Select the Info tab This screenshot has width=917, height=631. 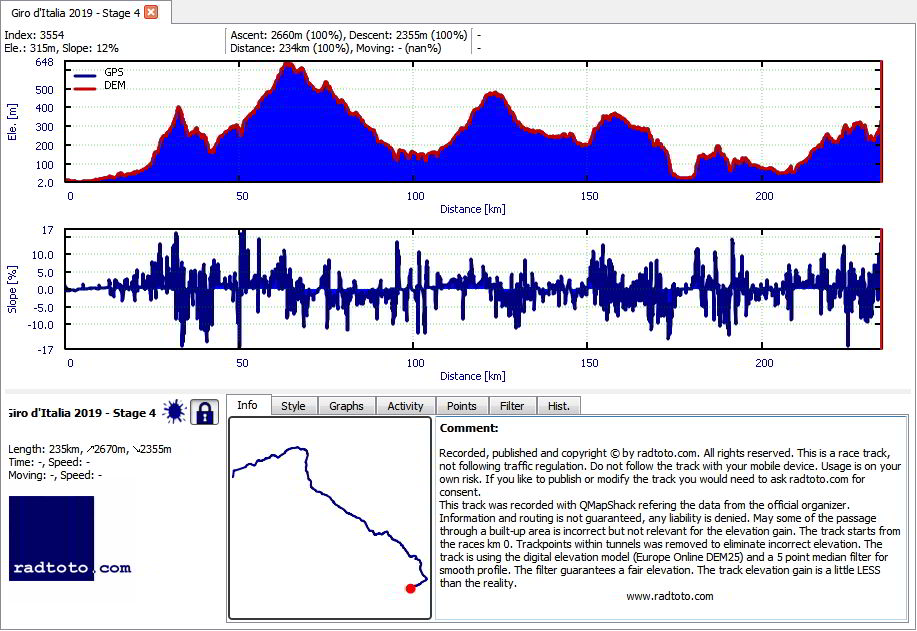click(x=247, y=405)
